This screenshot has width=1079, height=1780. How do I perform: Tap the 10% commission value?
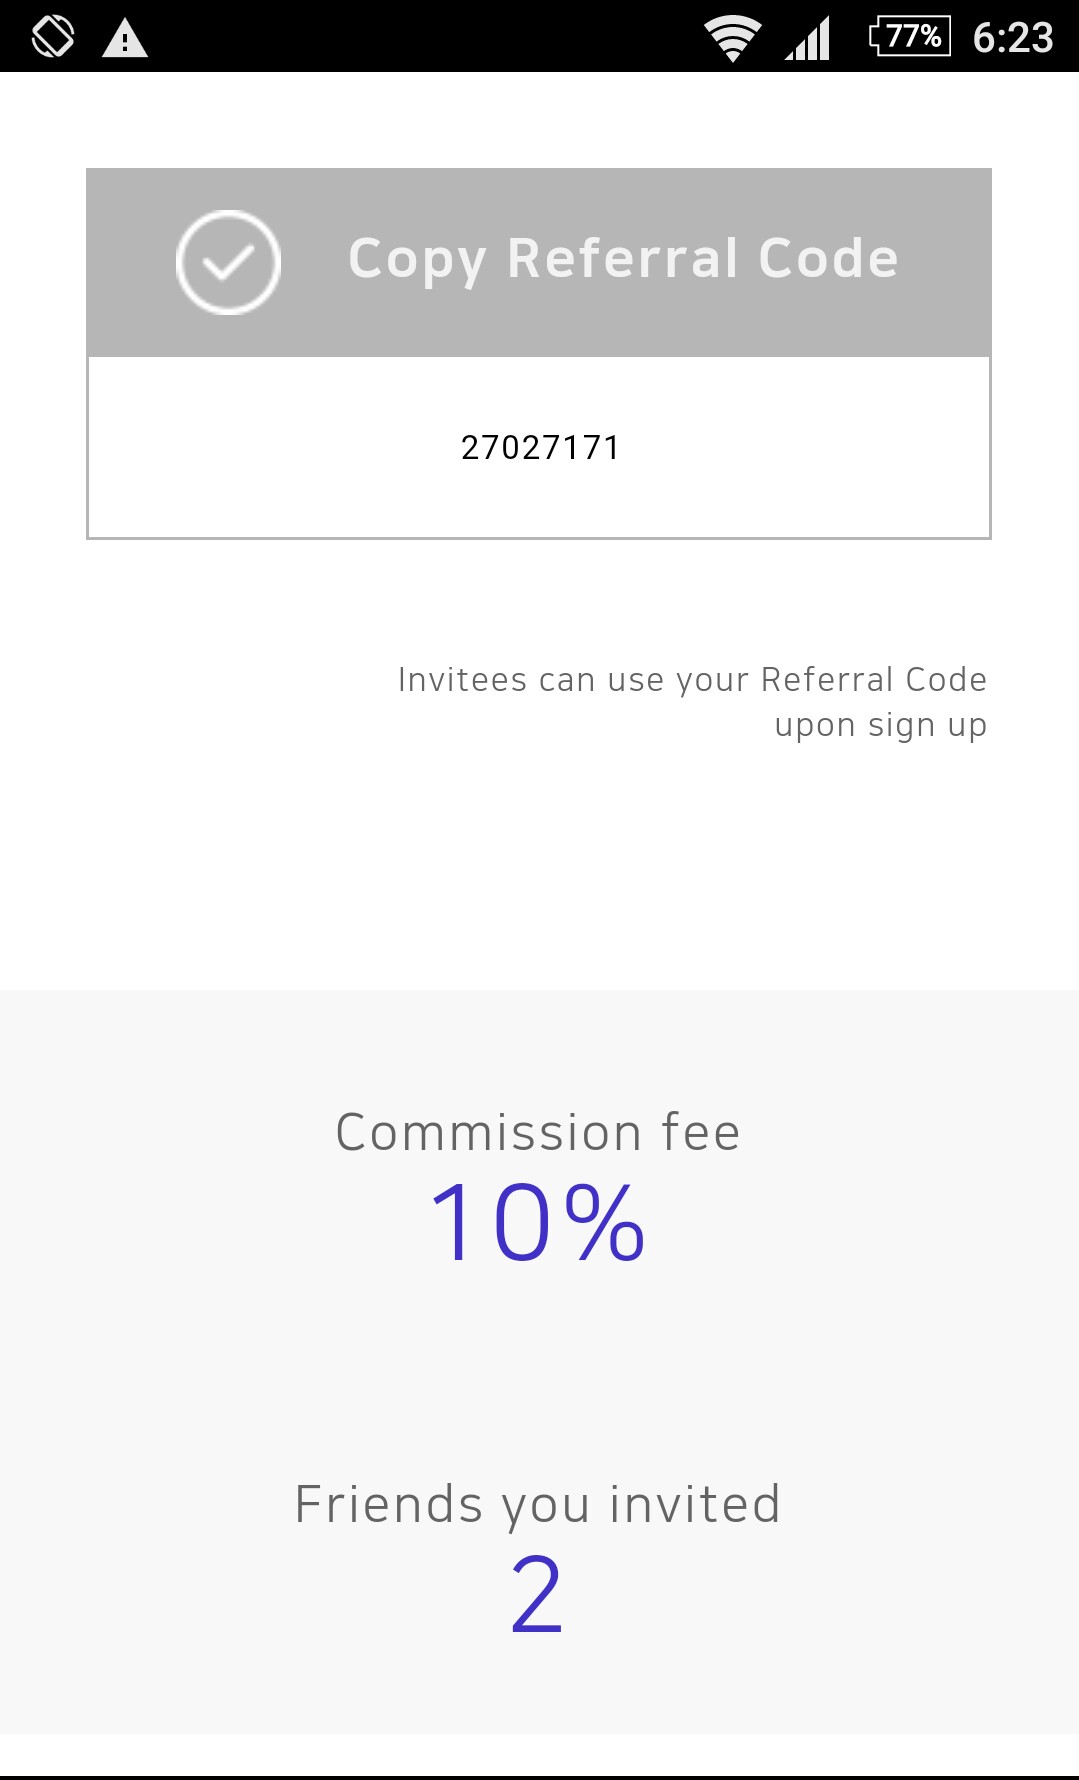[x=538, y=1222]
